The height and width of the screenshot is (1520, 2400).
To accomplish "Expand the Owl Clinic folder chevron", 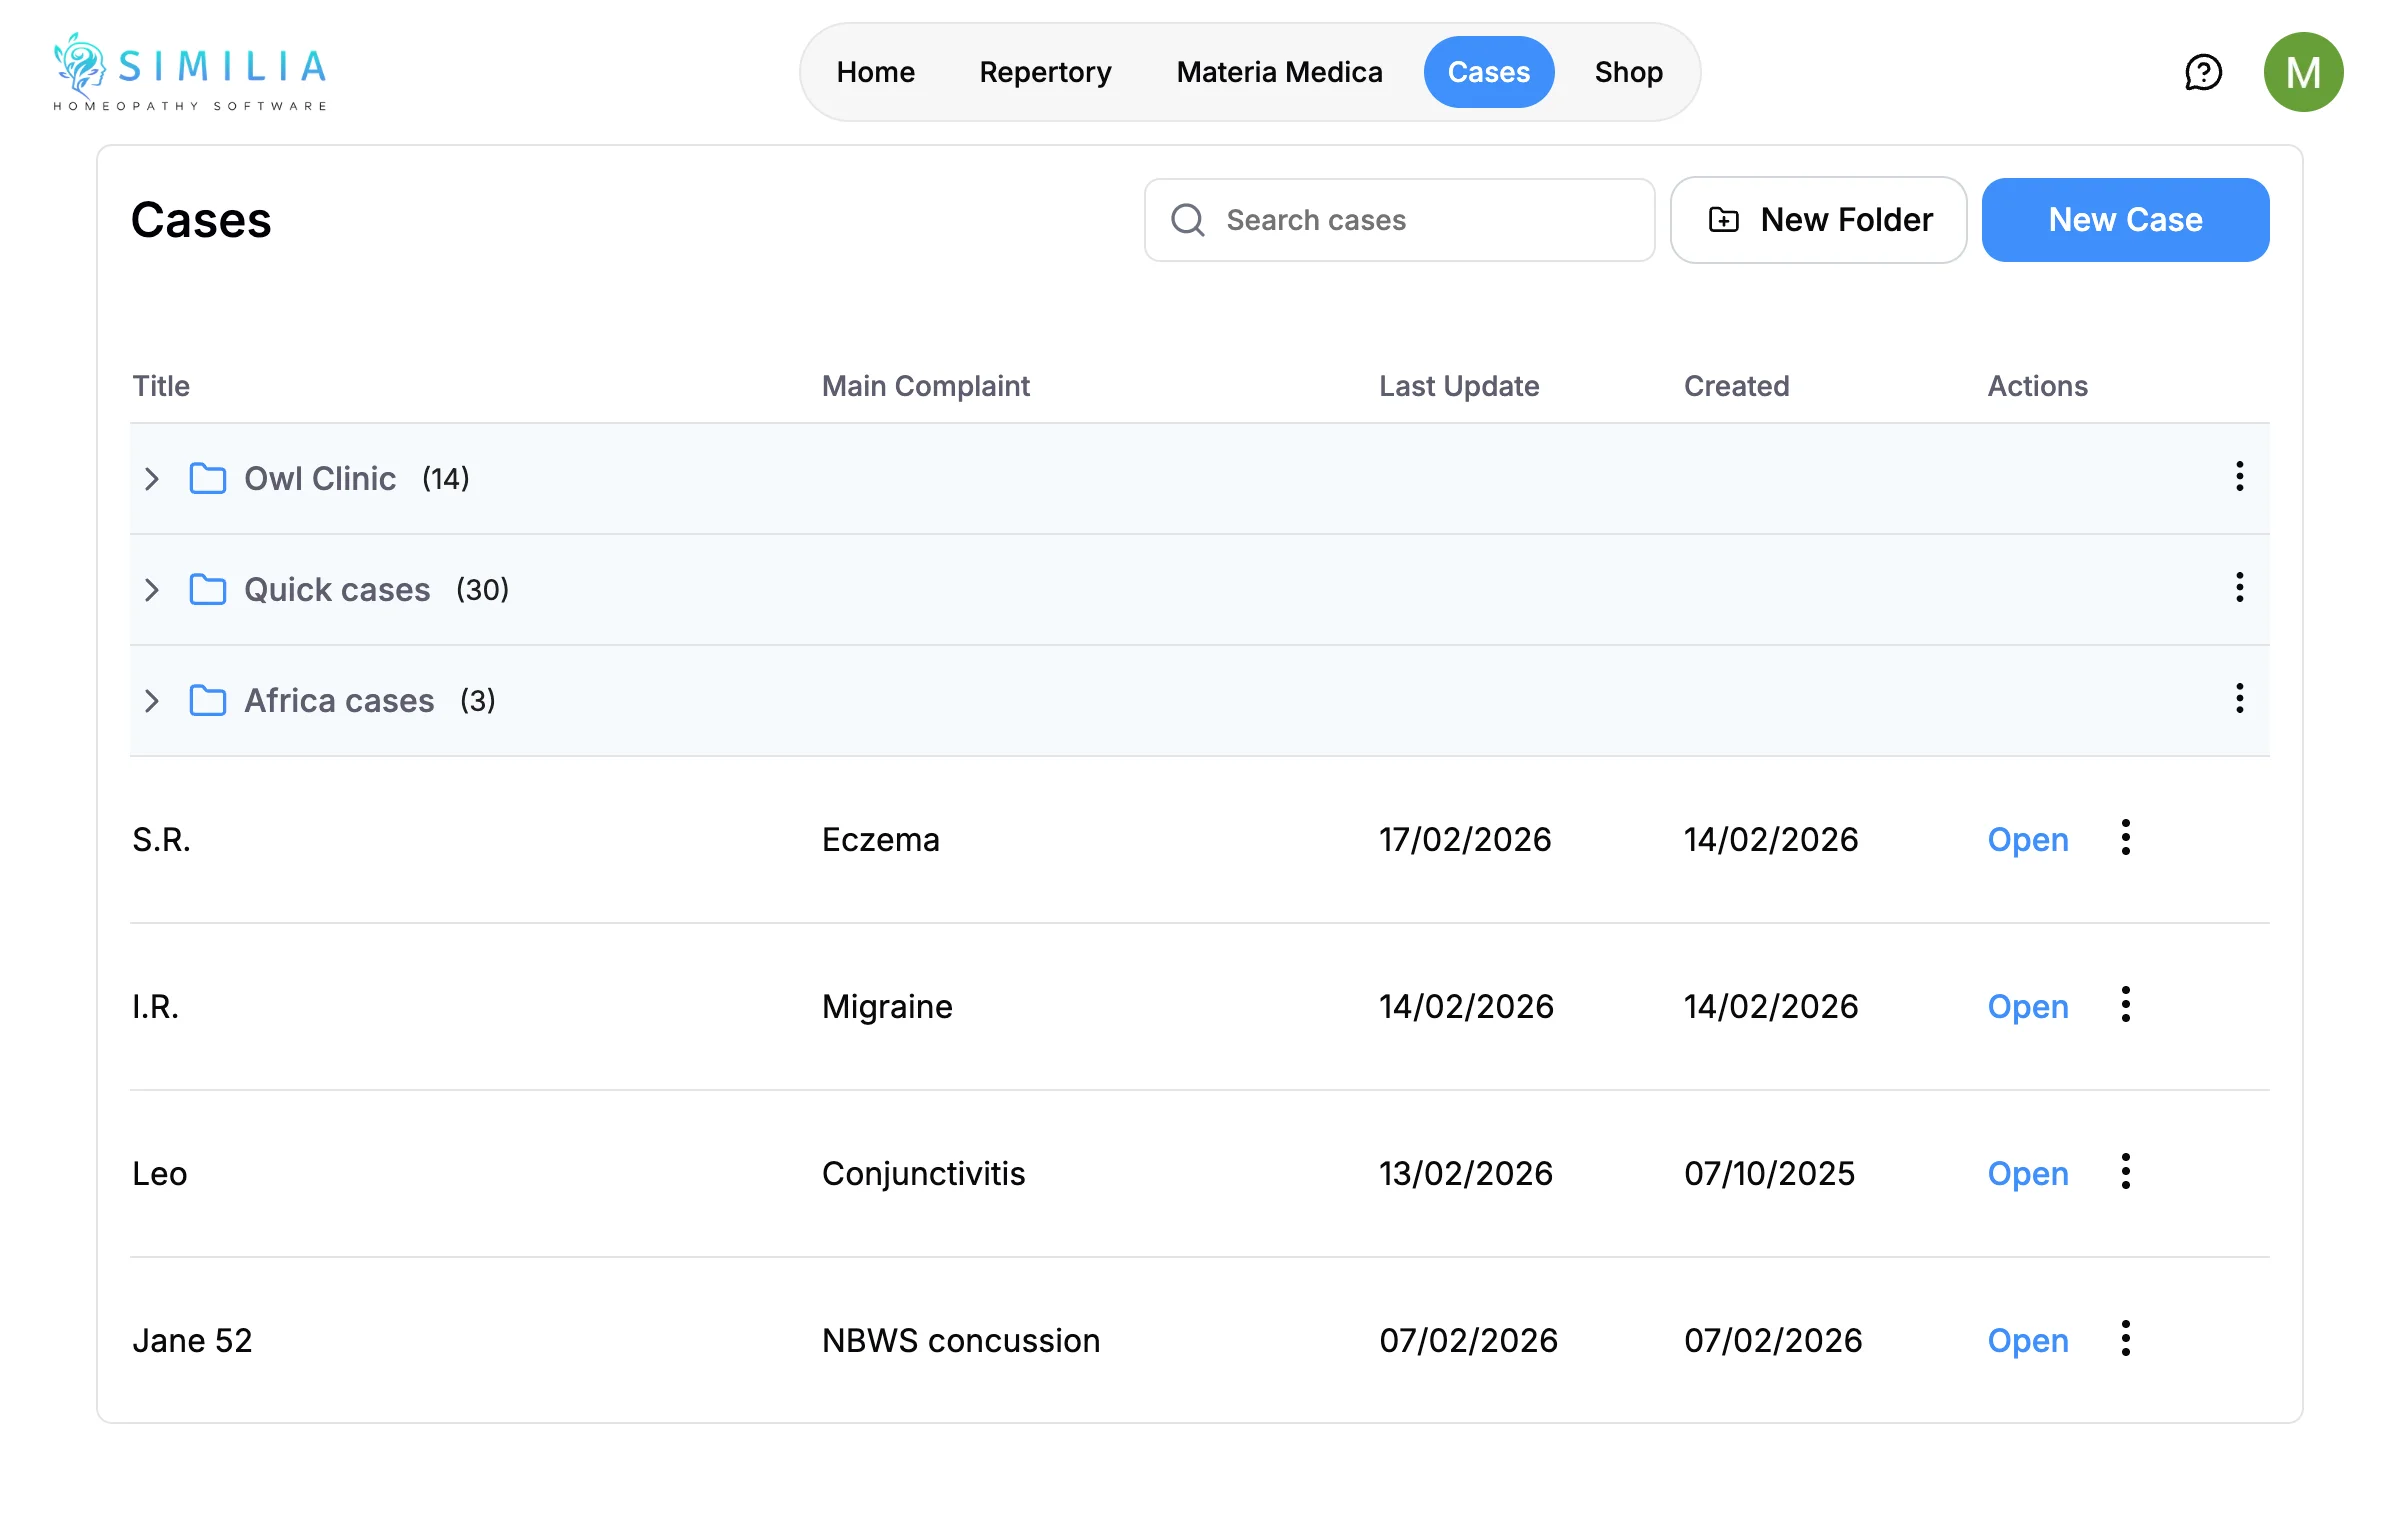I will tap(152, 479).
